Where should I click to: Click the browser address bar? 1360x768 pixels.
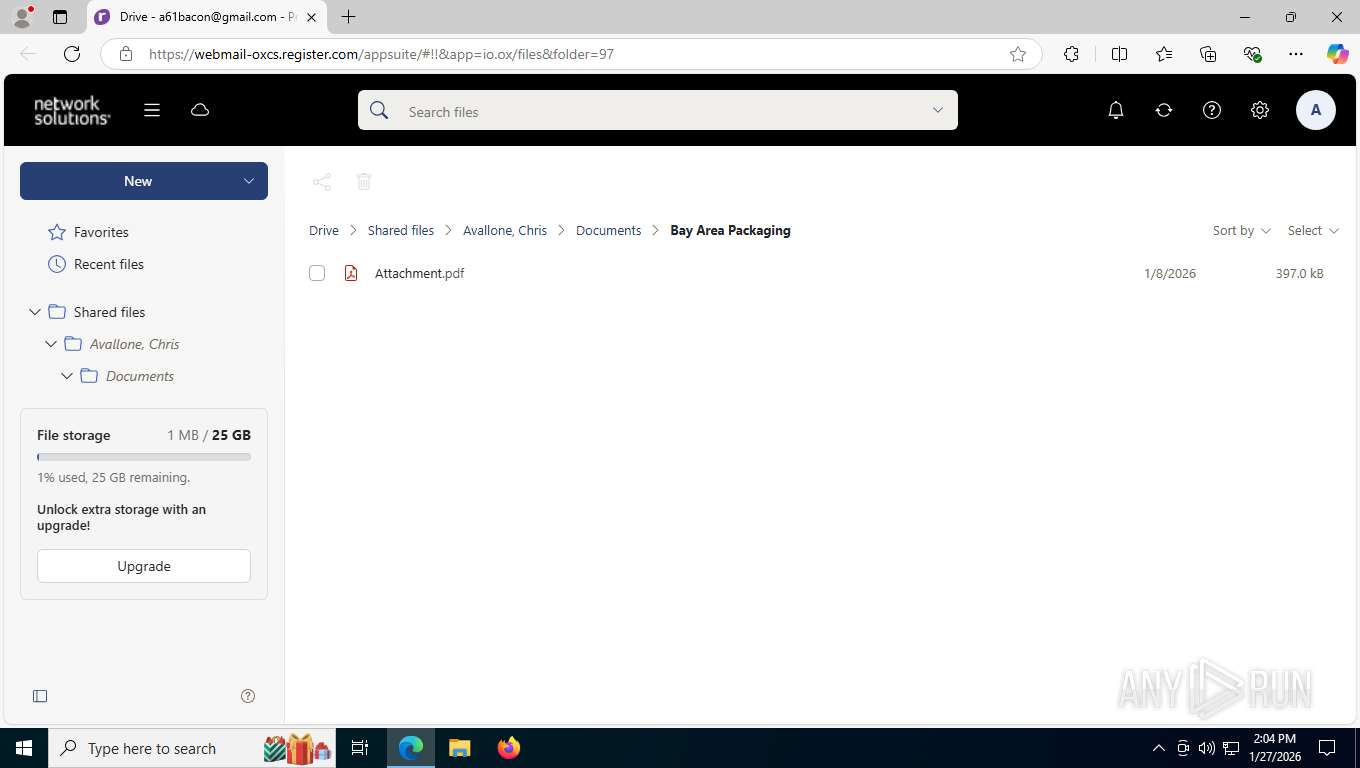[570, 54]
